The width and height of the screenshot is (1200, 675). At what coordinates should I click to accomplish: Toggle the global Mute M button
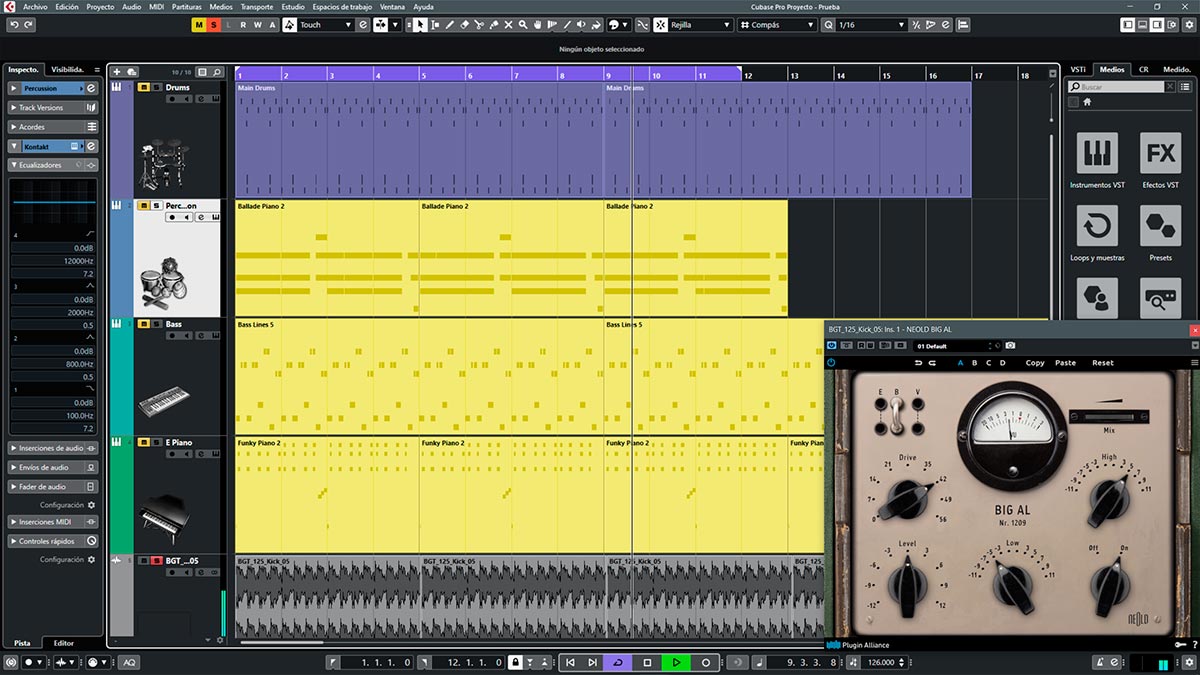(199, 24)
